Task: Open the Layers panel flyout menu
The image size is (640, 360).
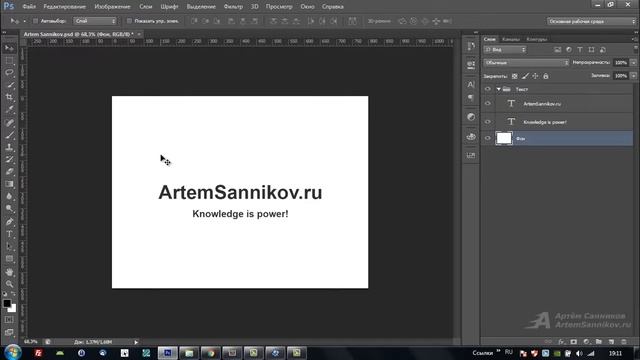Action: coord(635,39)
